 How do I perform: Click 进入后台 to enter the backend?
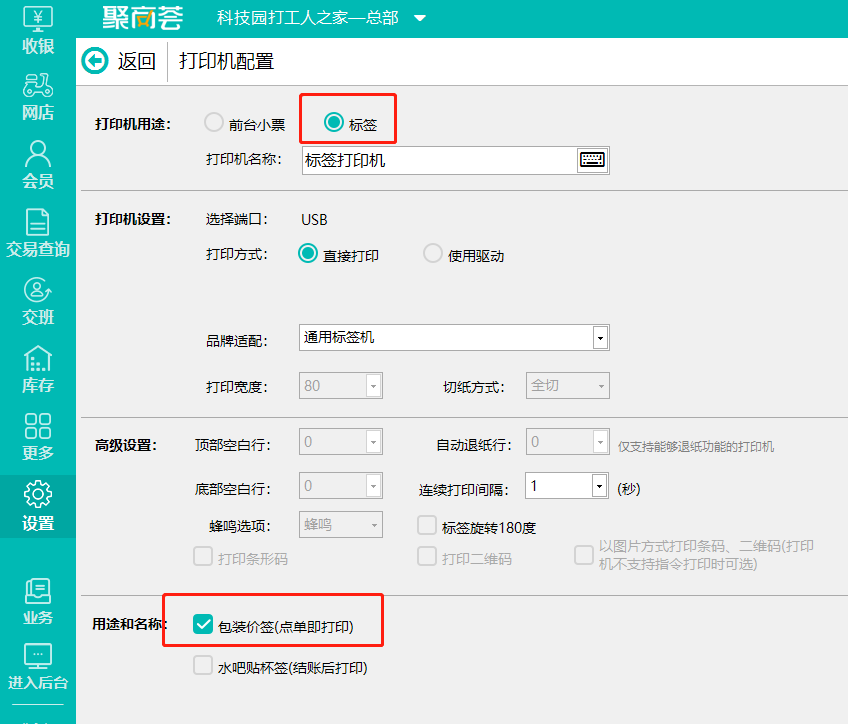point(37,665)
